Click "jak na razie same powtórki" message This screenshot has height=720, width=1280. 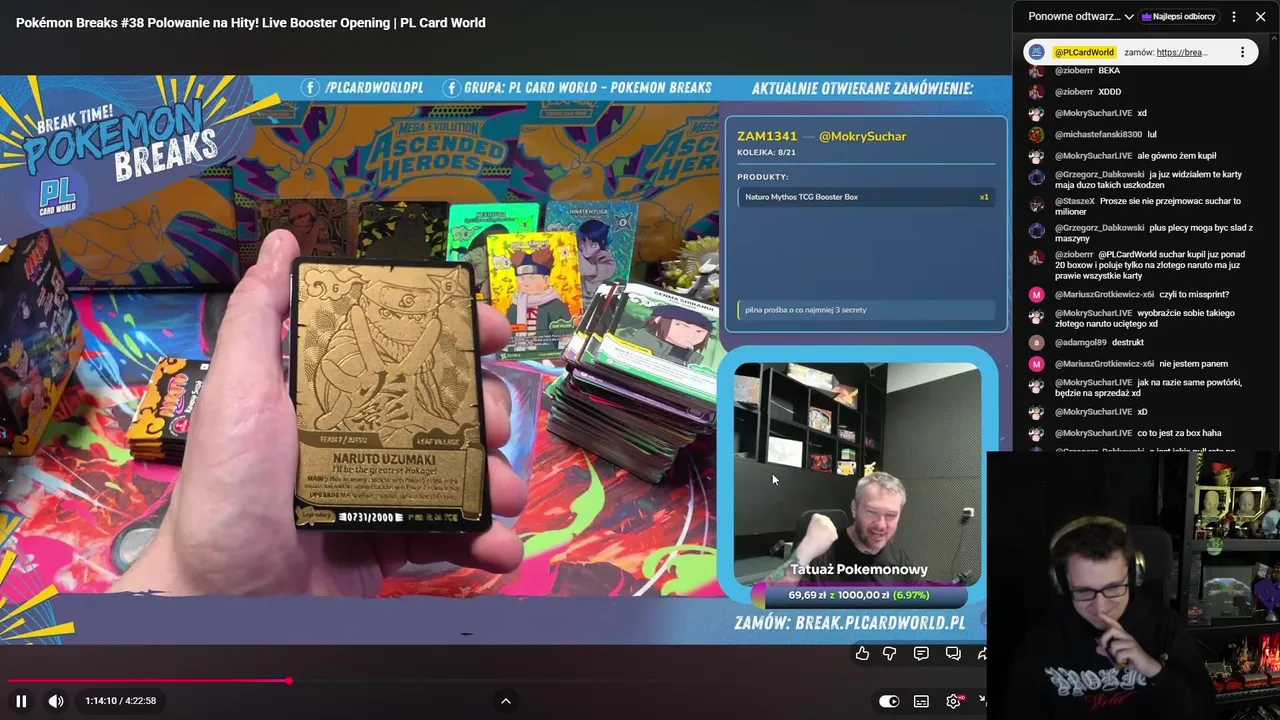point(1148,388)
